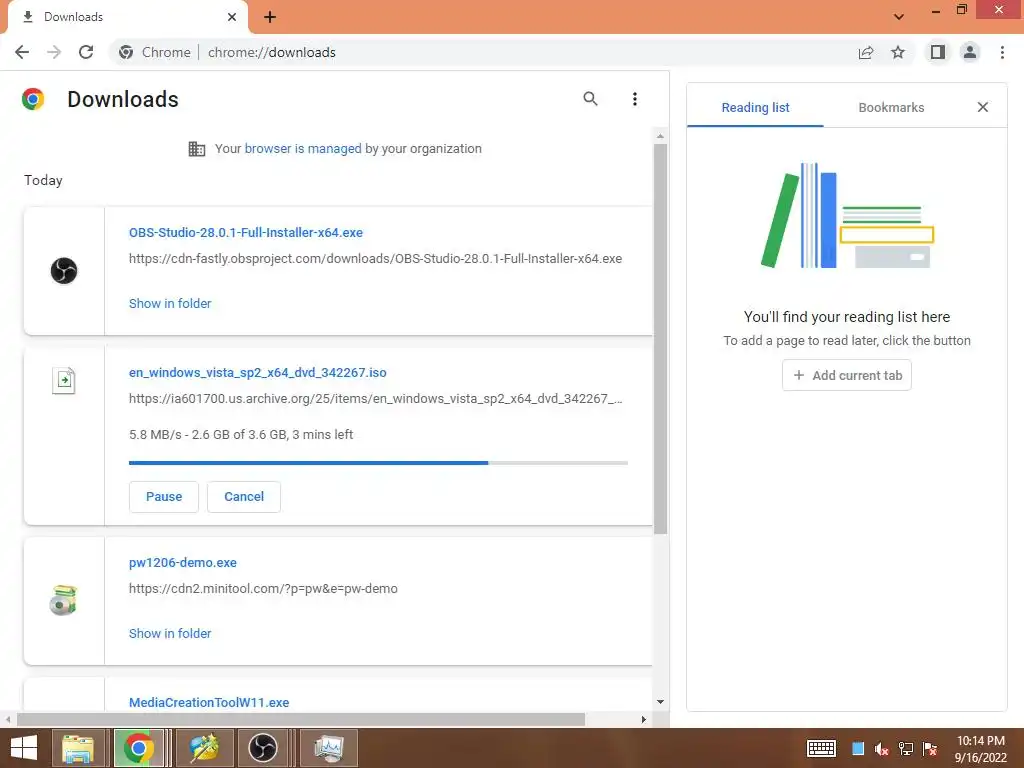Image resolution: width=1024 pixels, height=768 pixels.
Task: Click the Add current tab button
Action: (x=846, y=376)
